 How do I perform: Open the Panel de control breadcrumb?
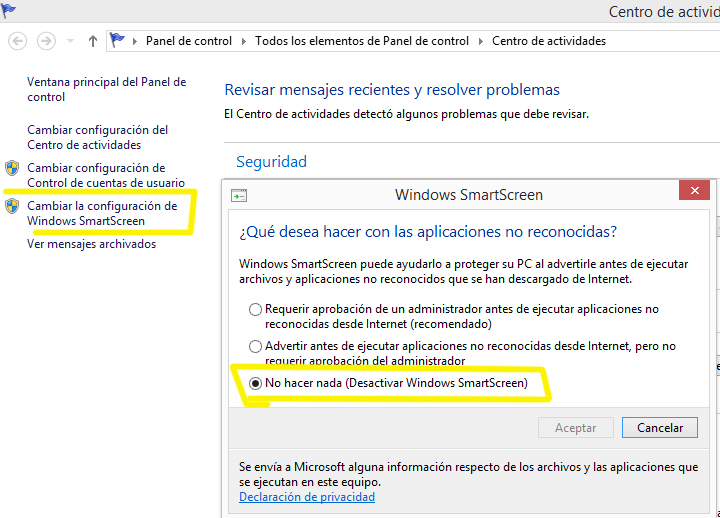[189, 41]
